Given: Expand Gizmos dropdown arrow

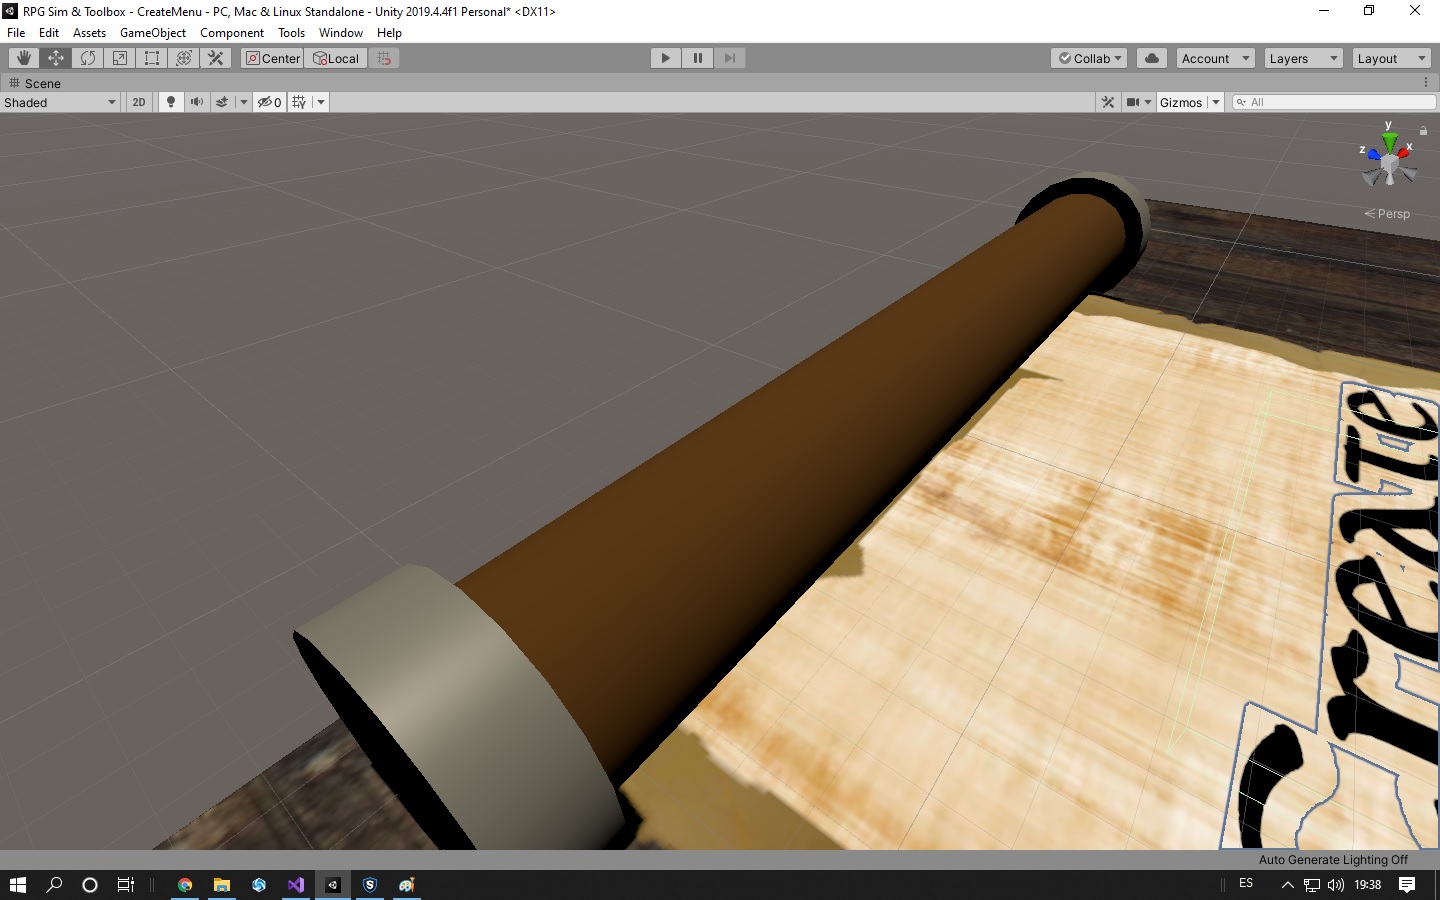Looking at the screenshot, I should click(1216, 102).
